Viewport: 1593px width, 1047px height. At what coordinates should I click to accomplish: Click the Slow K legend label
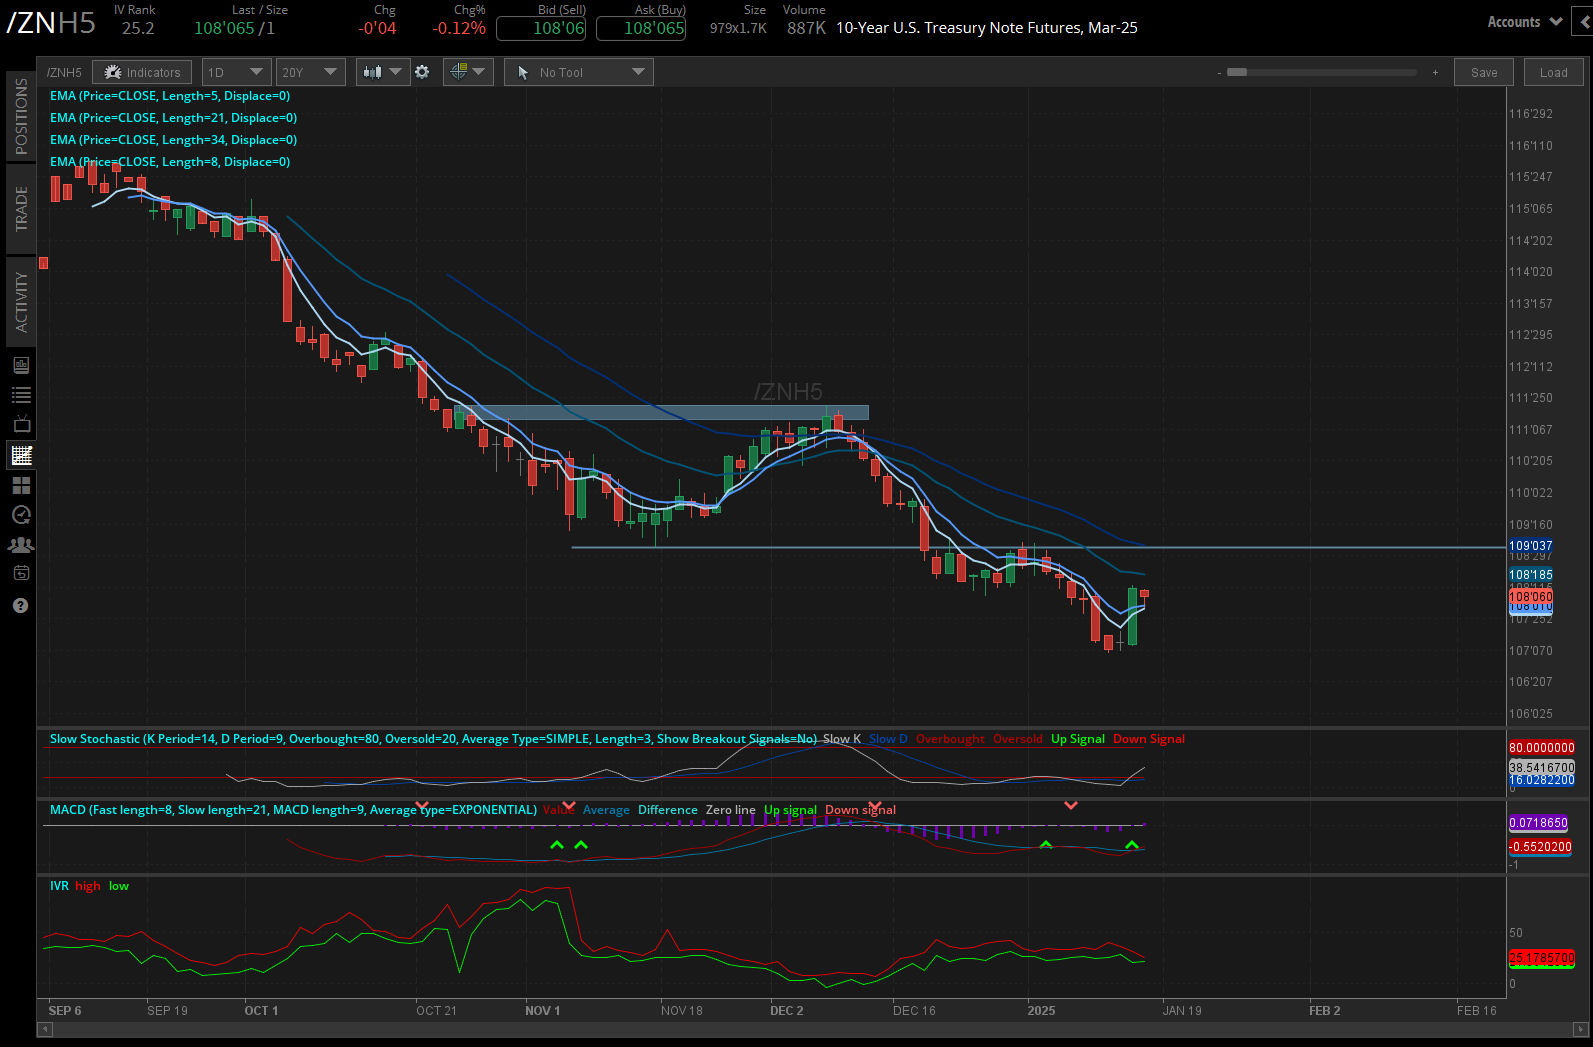click(842, 739)
